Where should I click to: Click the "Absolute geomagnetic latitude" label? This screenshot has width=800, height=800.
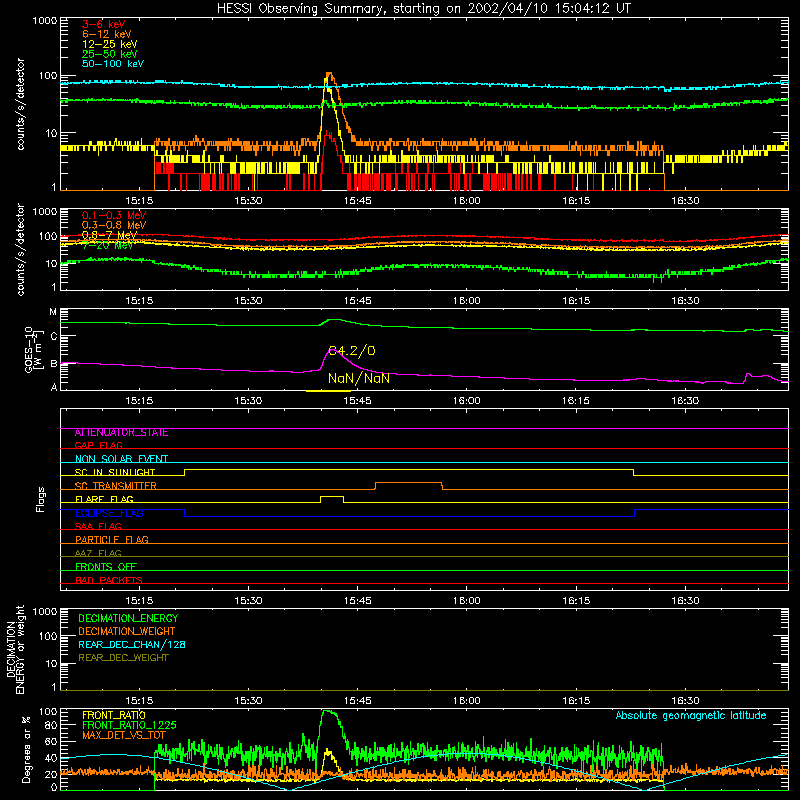point(691,716)
